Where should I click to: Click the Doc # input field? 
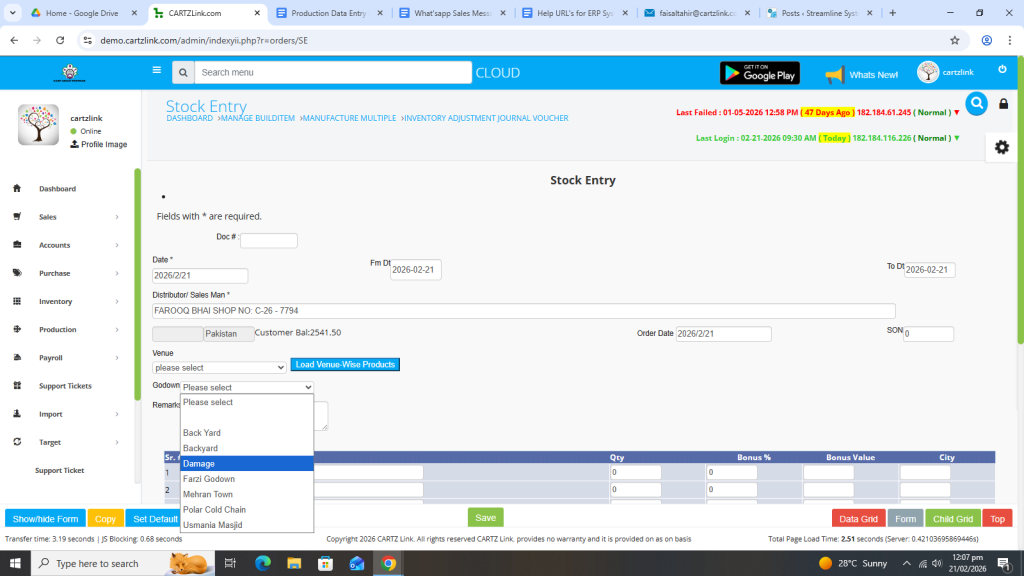[268, 241]
